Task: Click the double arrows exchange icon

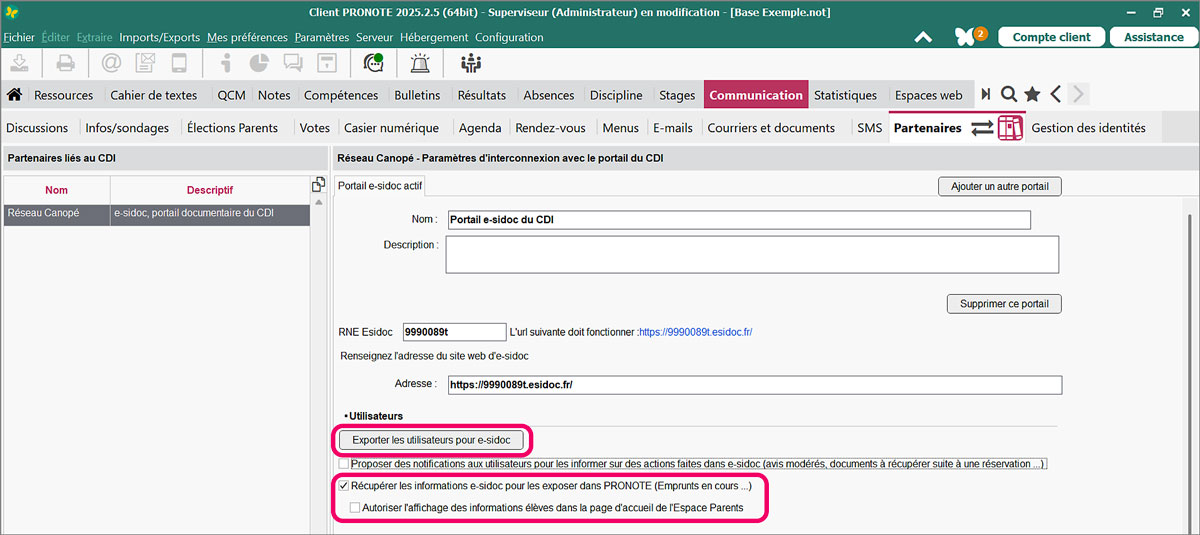Action: point(982,128)
